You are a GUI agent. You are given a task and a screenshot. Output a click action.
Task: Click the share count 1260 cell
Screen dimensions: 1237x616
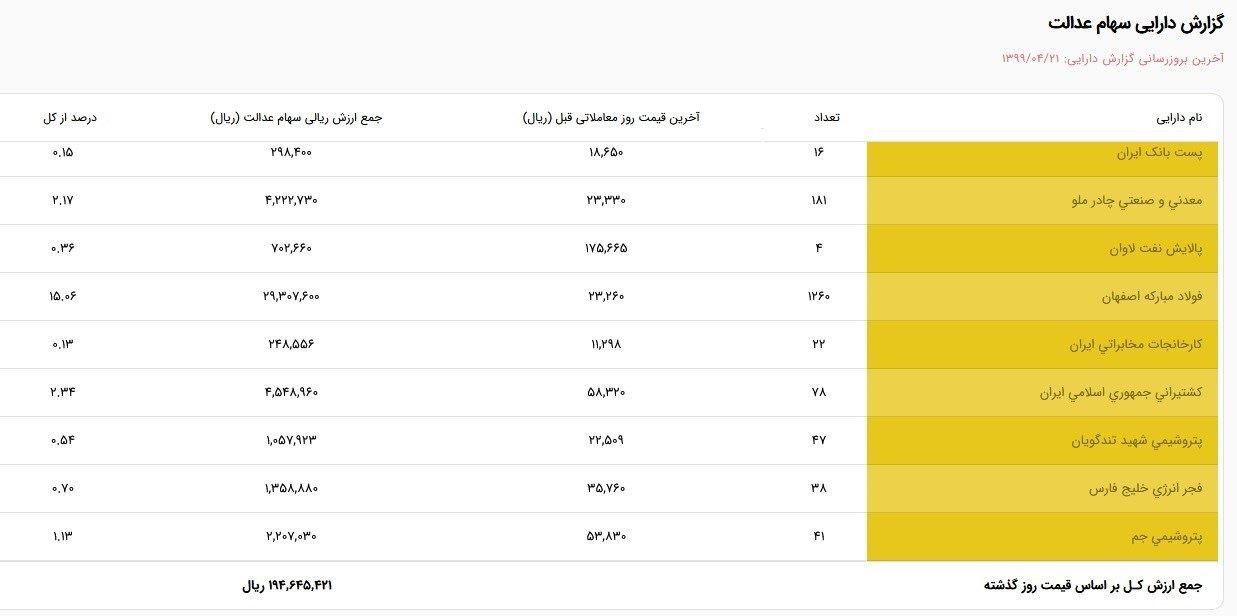pos(818,296)
